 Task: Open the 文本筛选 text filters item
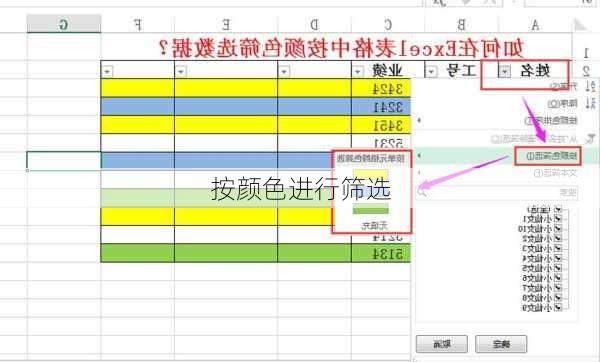[x=555, y=173]
